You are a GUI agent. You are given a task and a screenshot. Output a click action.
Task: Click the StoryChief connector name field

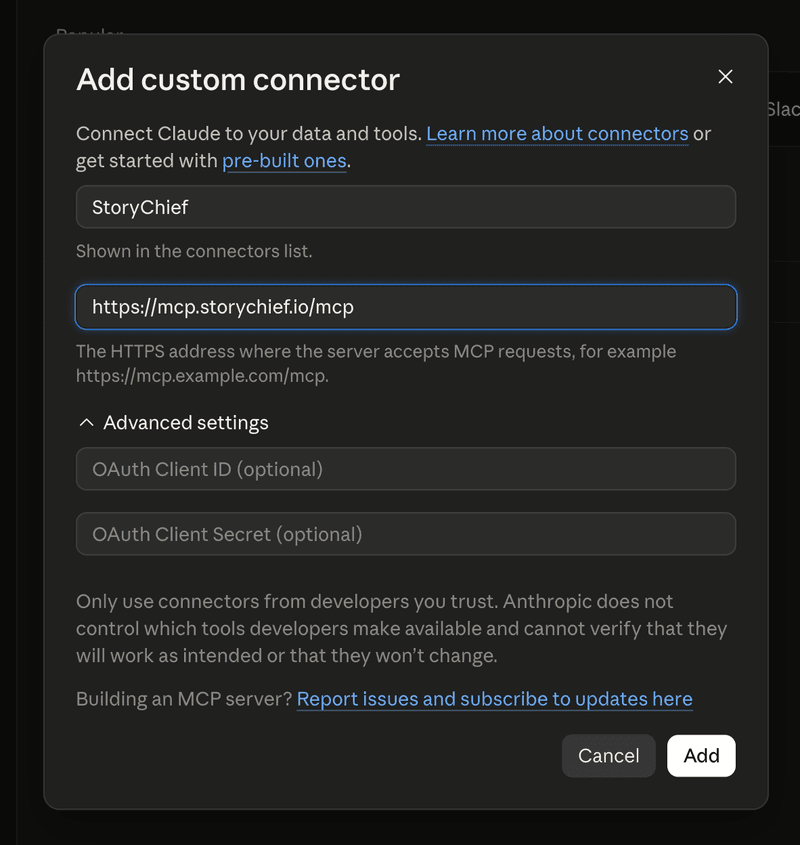406,207
